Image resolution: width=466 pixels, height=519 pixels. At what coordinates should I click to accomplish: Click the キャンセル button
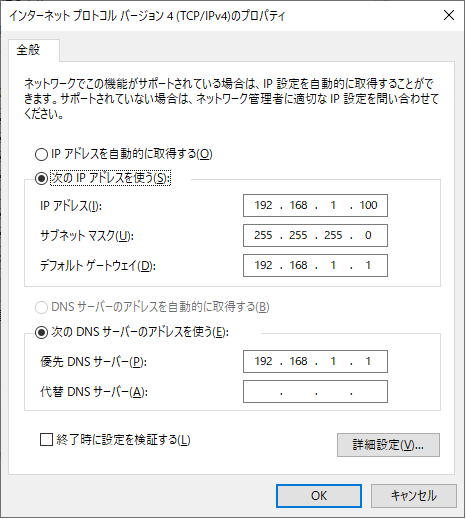coord(414,496)
